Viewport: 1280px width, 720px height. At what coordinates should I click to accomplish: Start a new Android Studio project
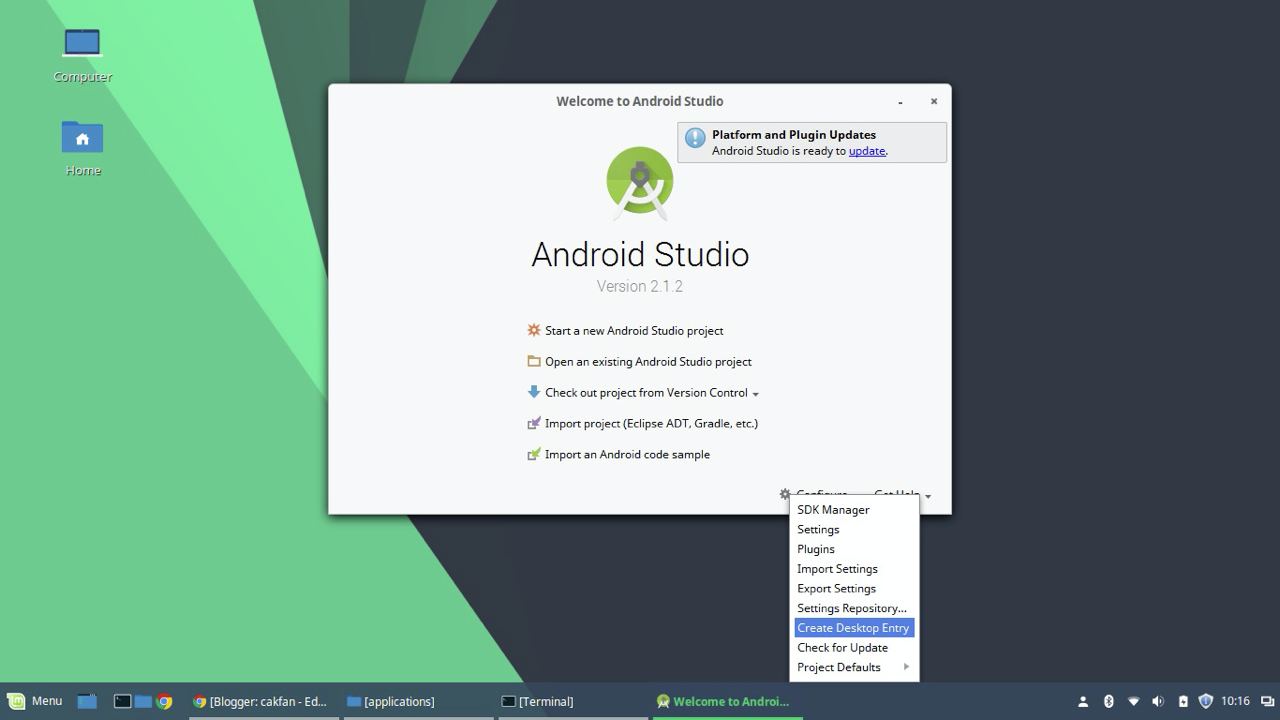pyautogui.click(x=634, y=330)
